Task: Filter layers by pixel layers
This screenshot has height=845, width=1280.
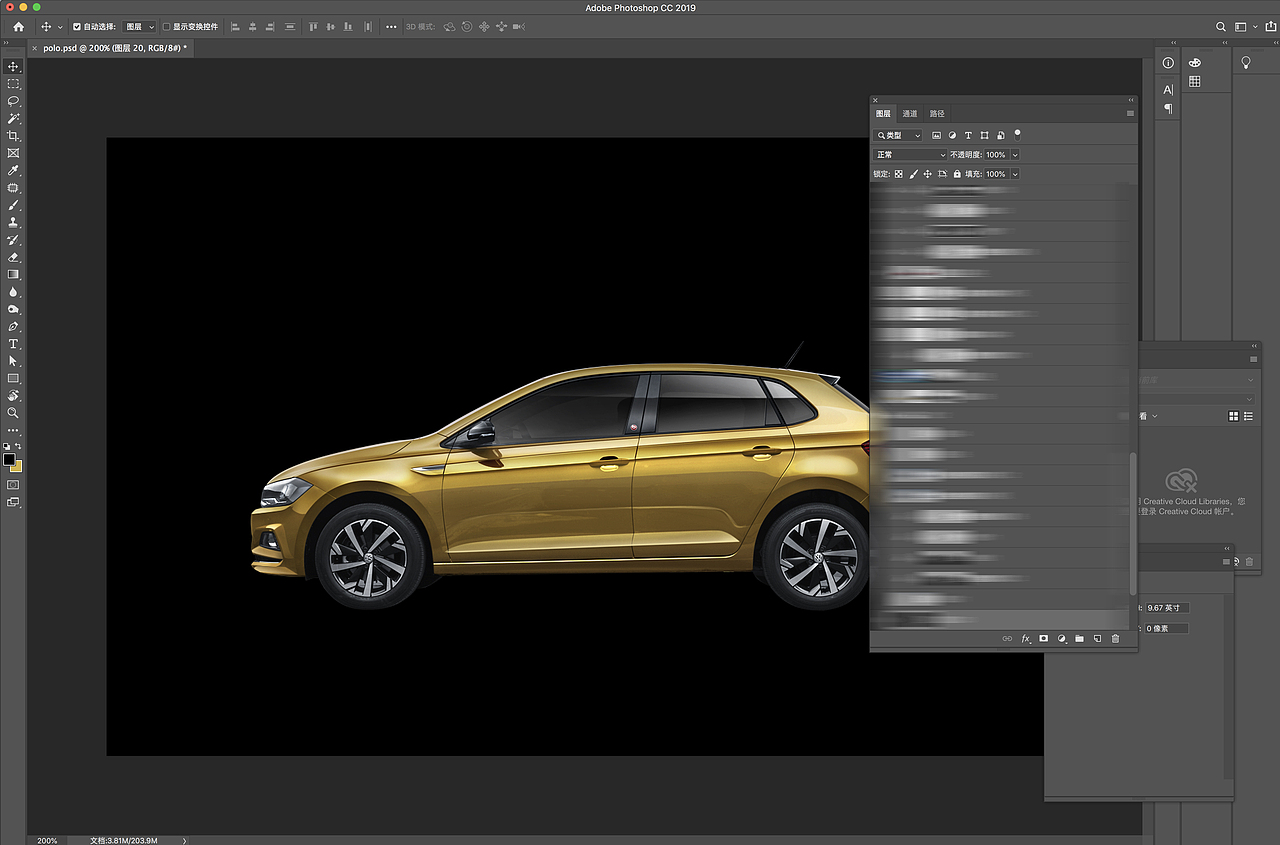Action: coord(936,135)
